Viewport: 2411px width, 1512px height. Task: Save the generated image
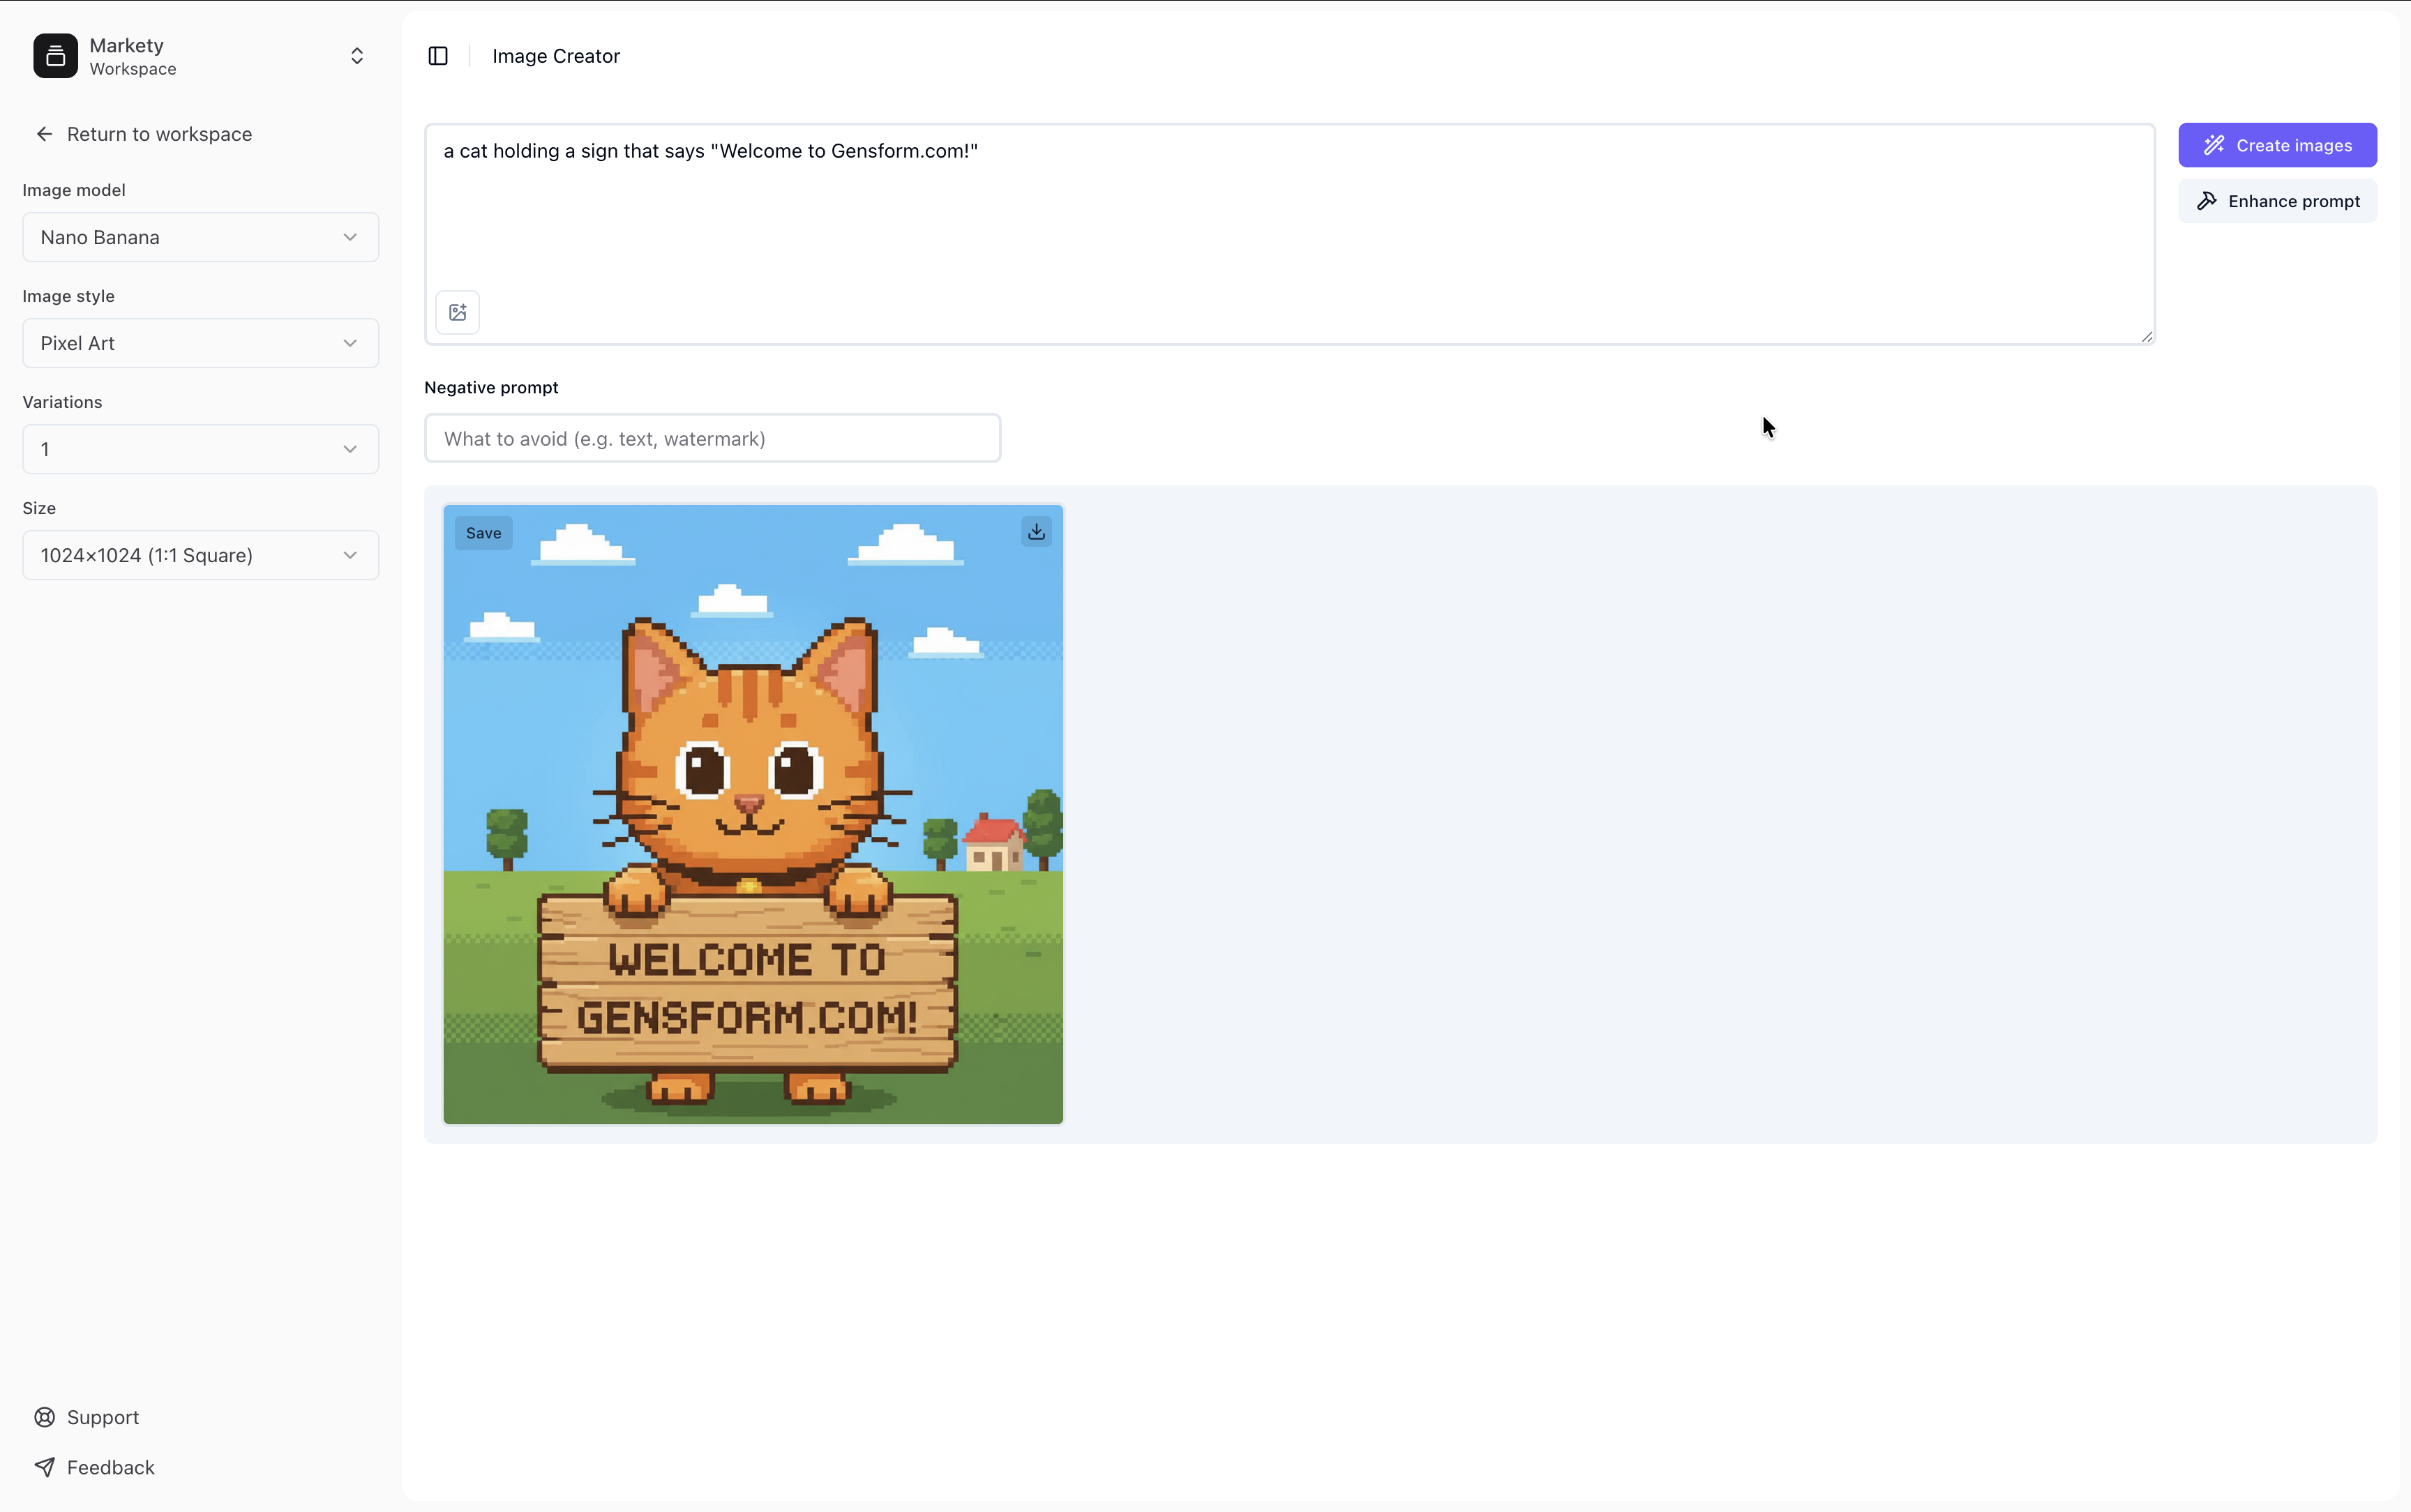pyautogui.click(x=483, y=533)
